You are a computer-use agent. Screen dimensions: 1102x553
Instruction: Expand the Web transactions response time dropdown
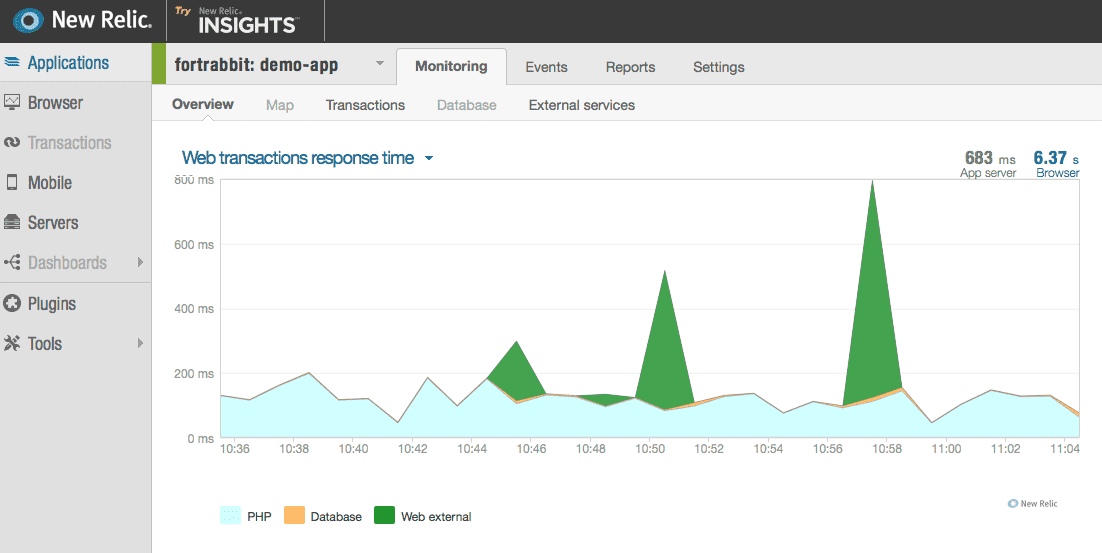coord(429,158)
